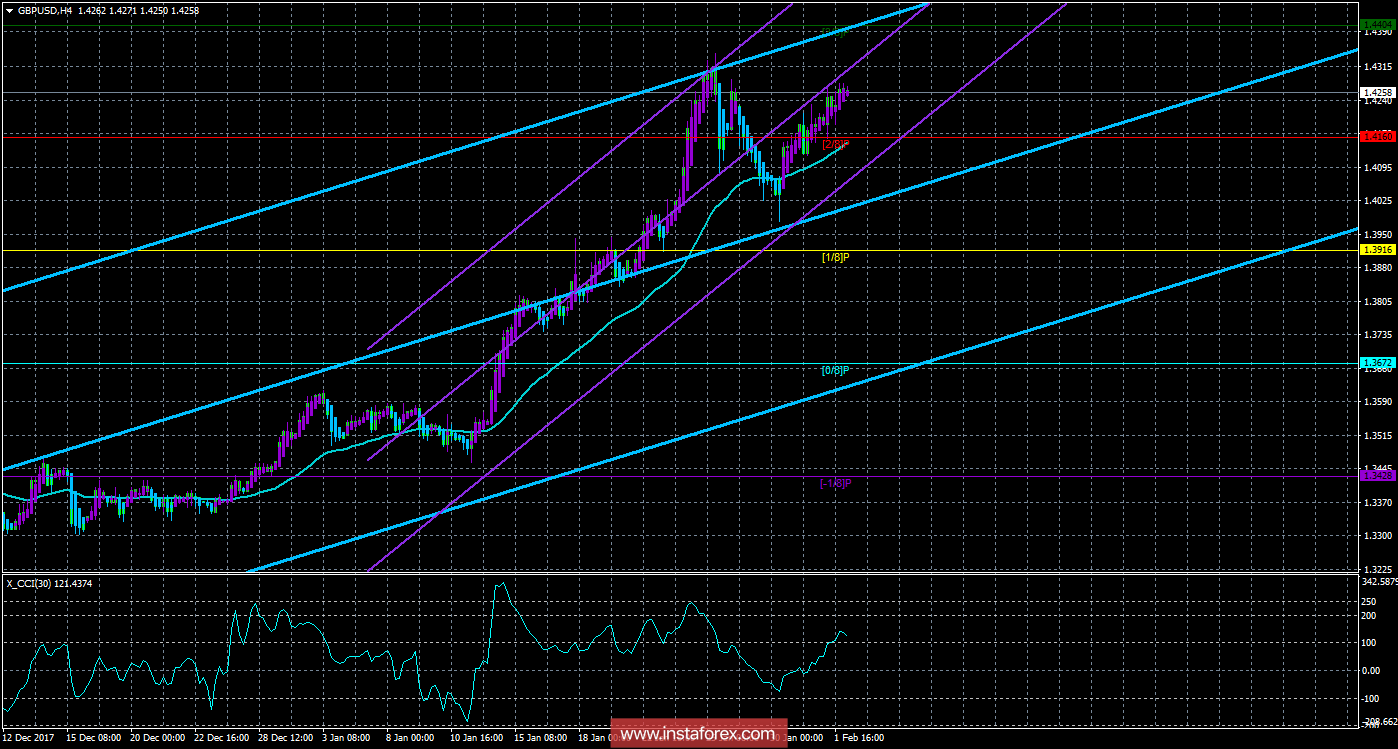The width and height of the screenshot is (1398, 749).
Task: Select the red 1.4160 level price tag
Action: coord(1378,135)
